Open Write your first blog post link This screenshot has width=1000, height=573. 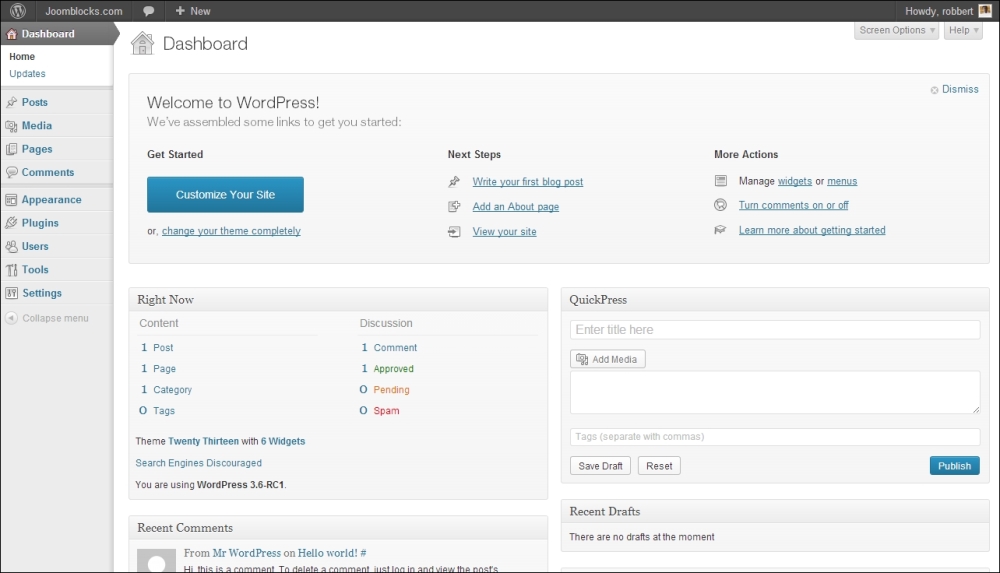pos(527,182)
